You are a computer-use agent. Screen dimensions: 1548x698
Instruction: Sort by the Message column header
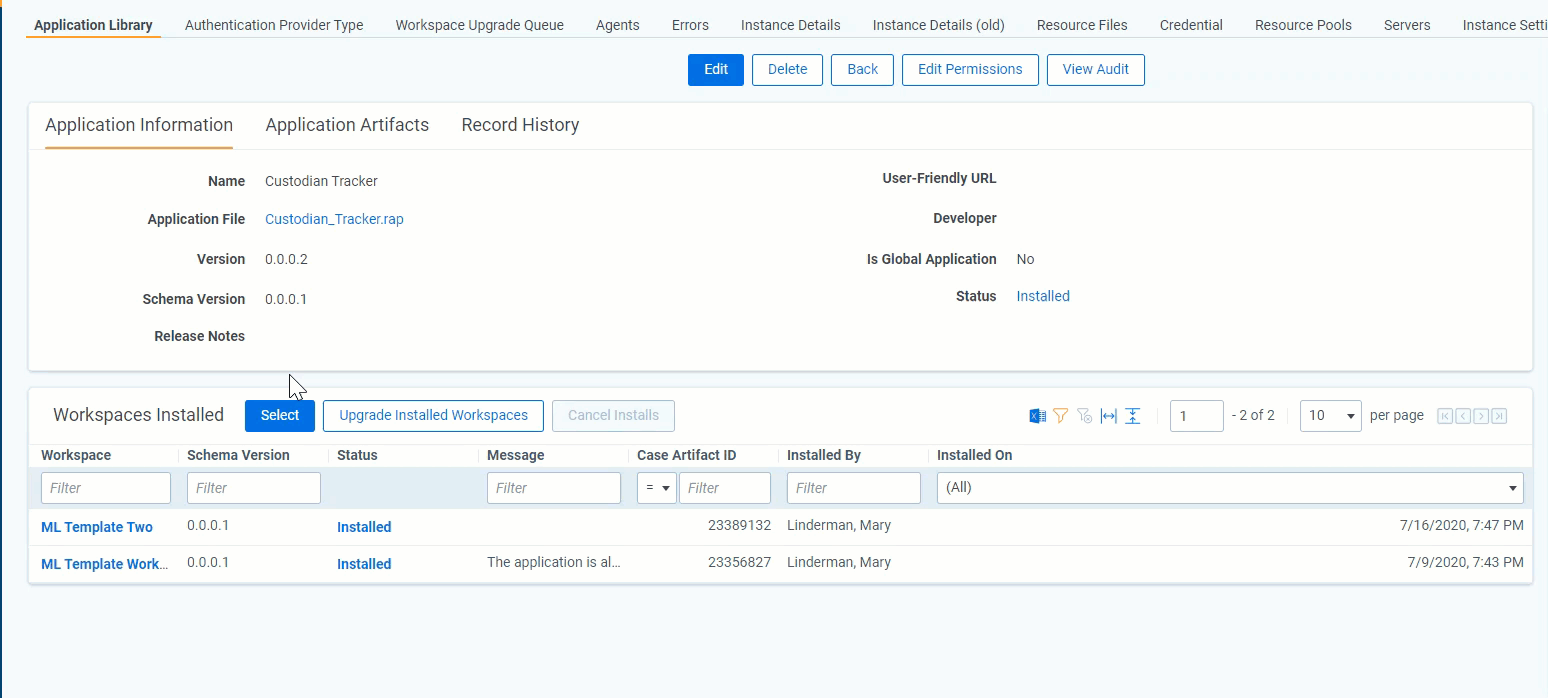point(516,455)
